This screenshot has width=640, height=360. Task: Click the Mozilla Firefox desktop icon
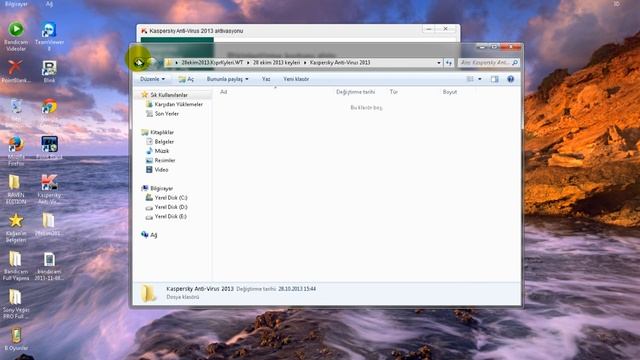16,151
